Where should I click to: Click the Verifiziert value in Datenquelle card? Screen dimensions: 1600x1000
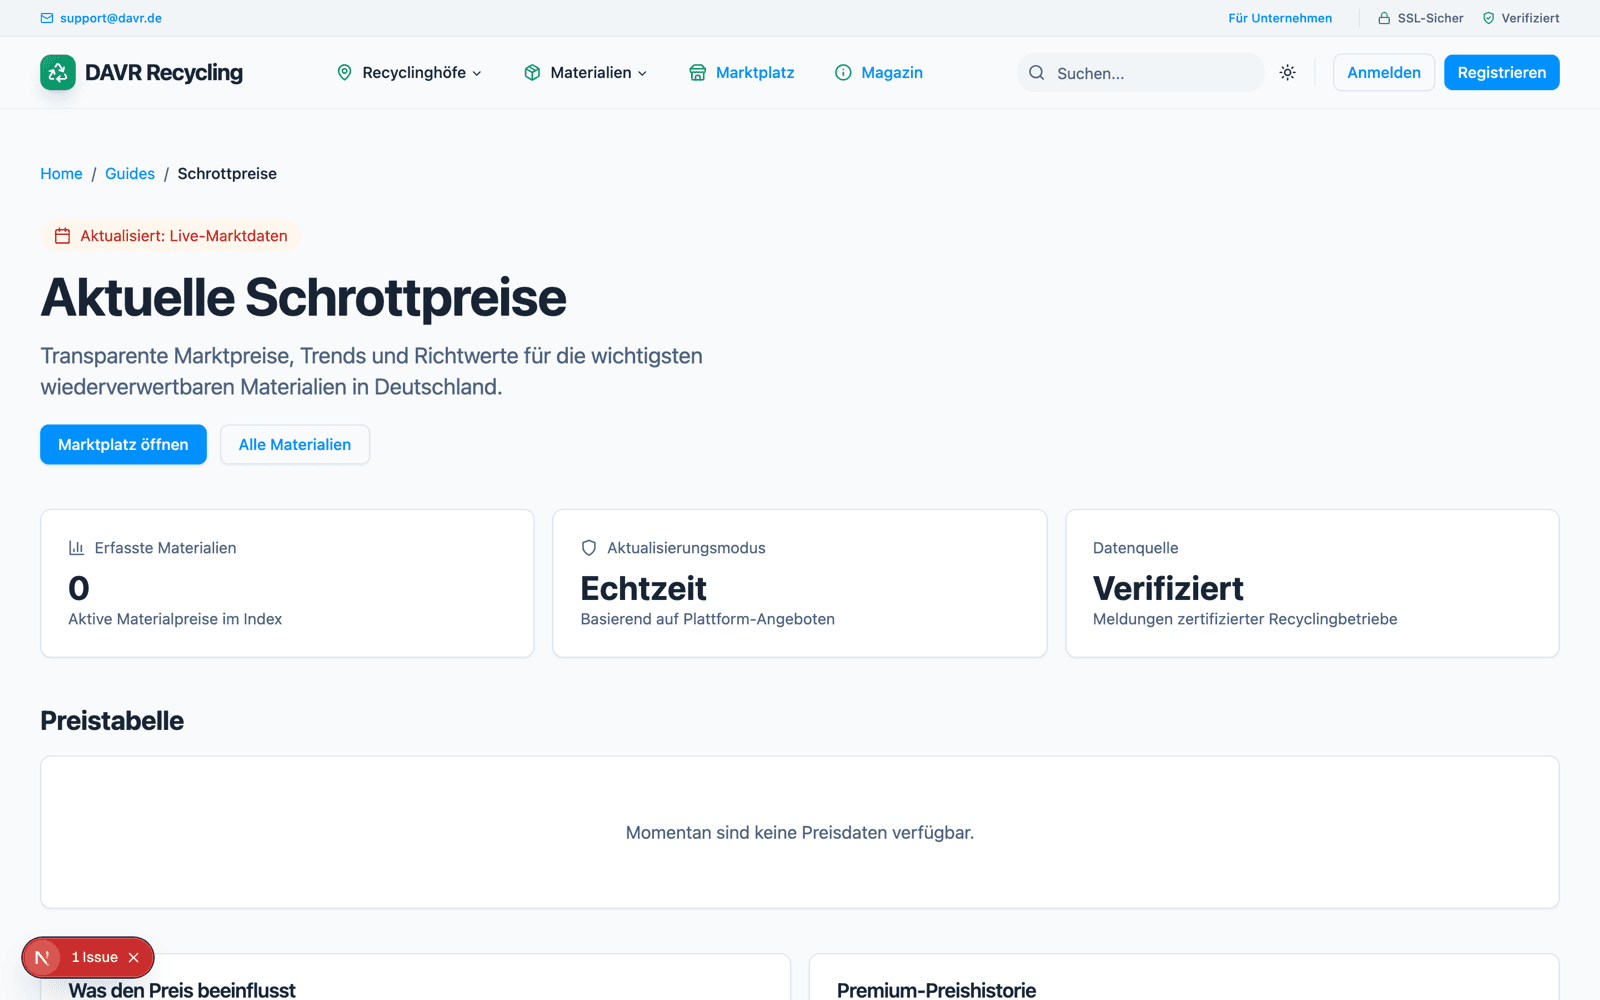[x=1168, y=588]
